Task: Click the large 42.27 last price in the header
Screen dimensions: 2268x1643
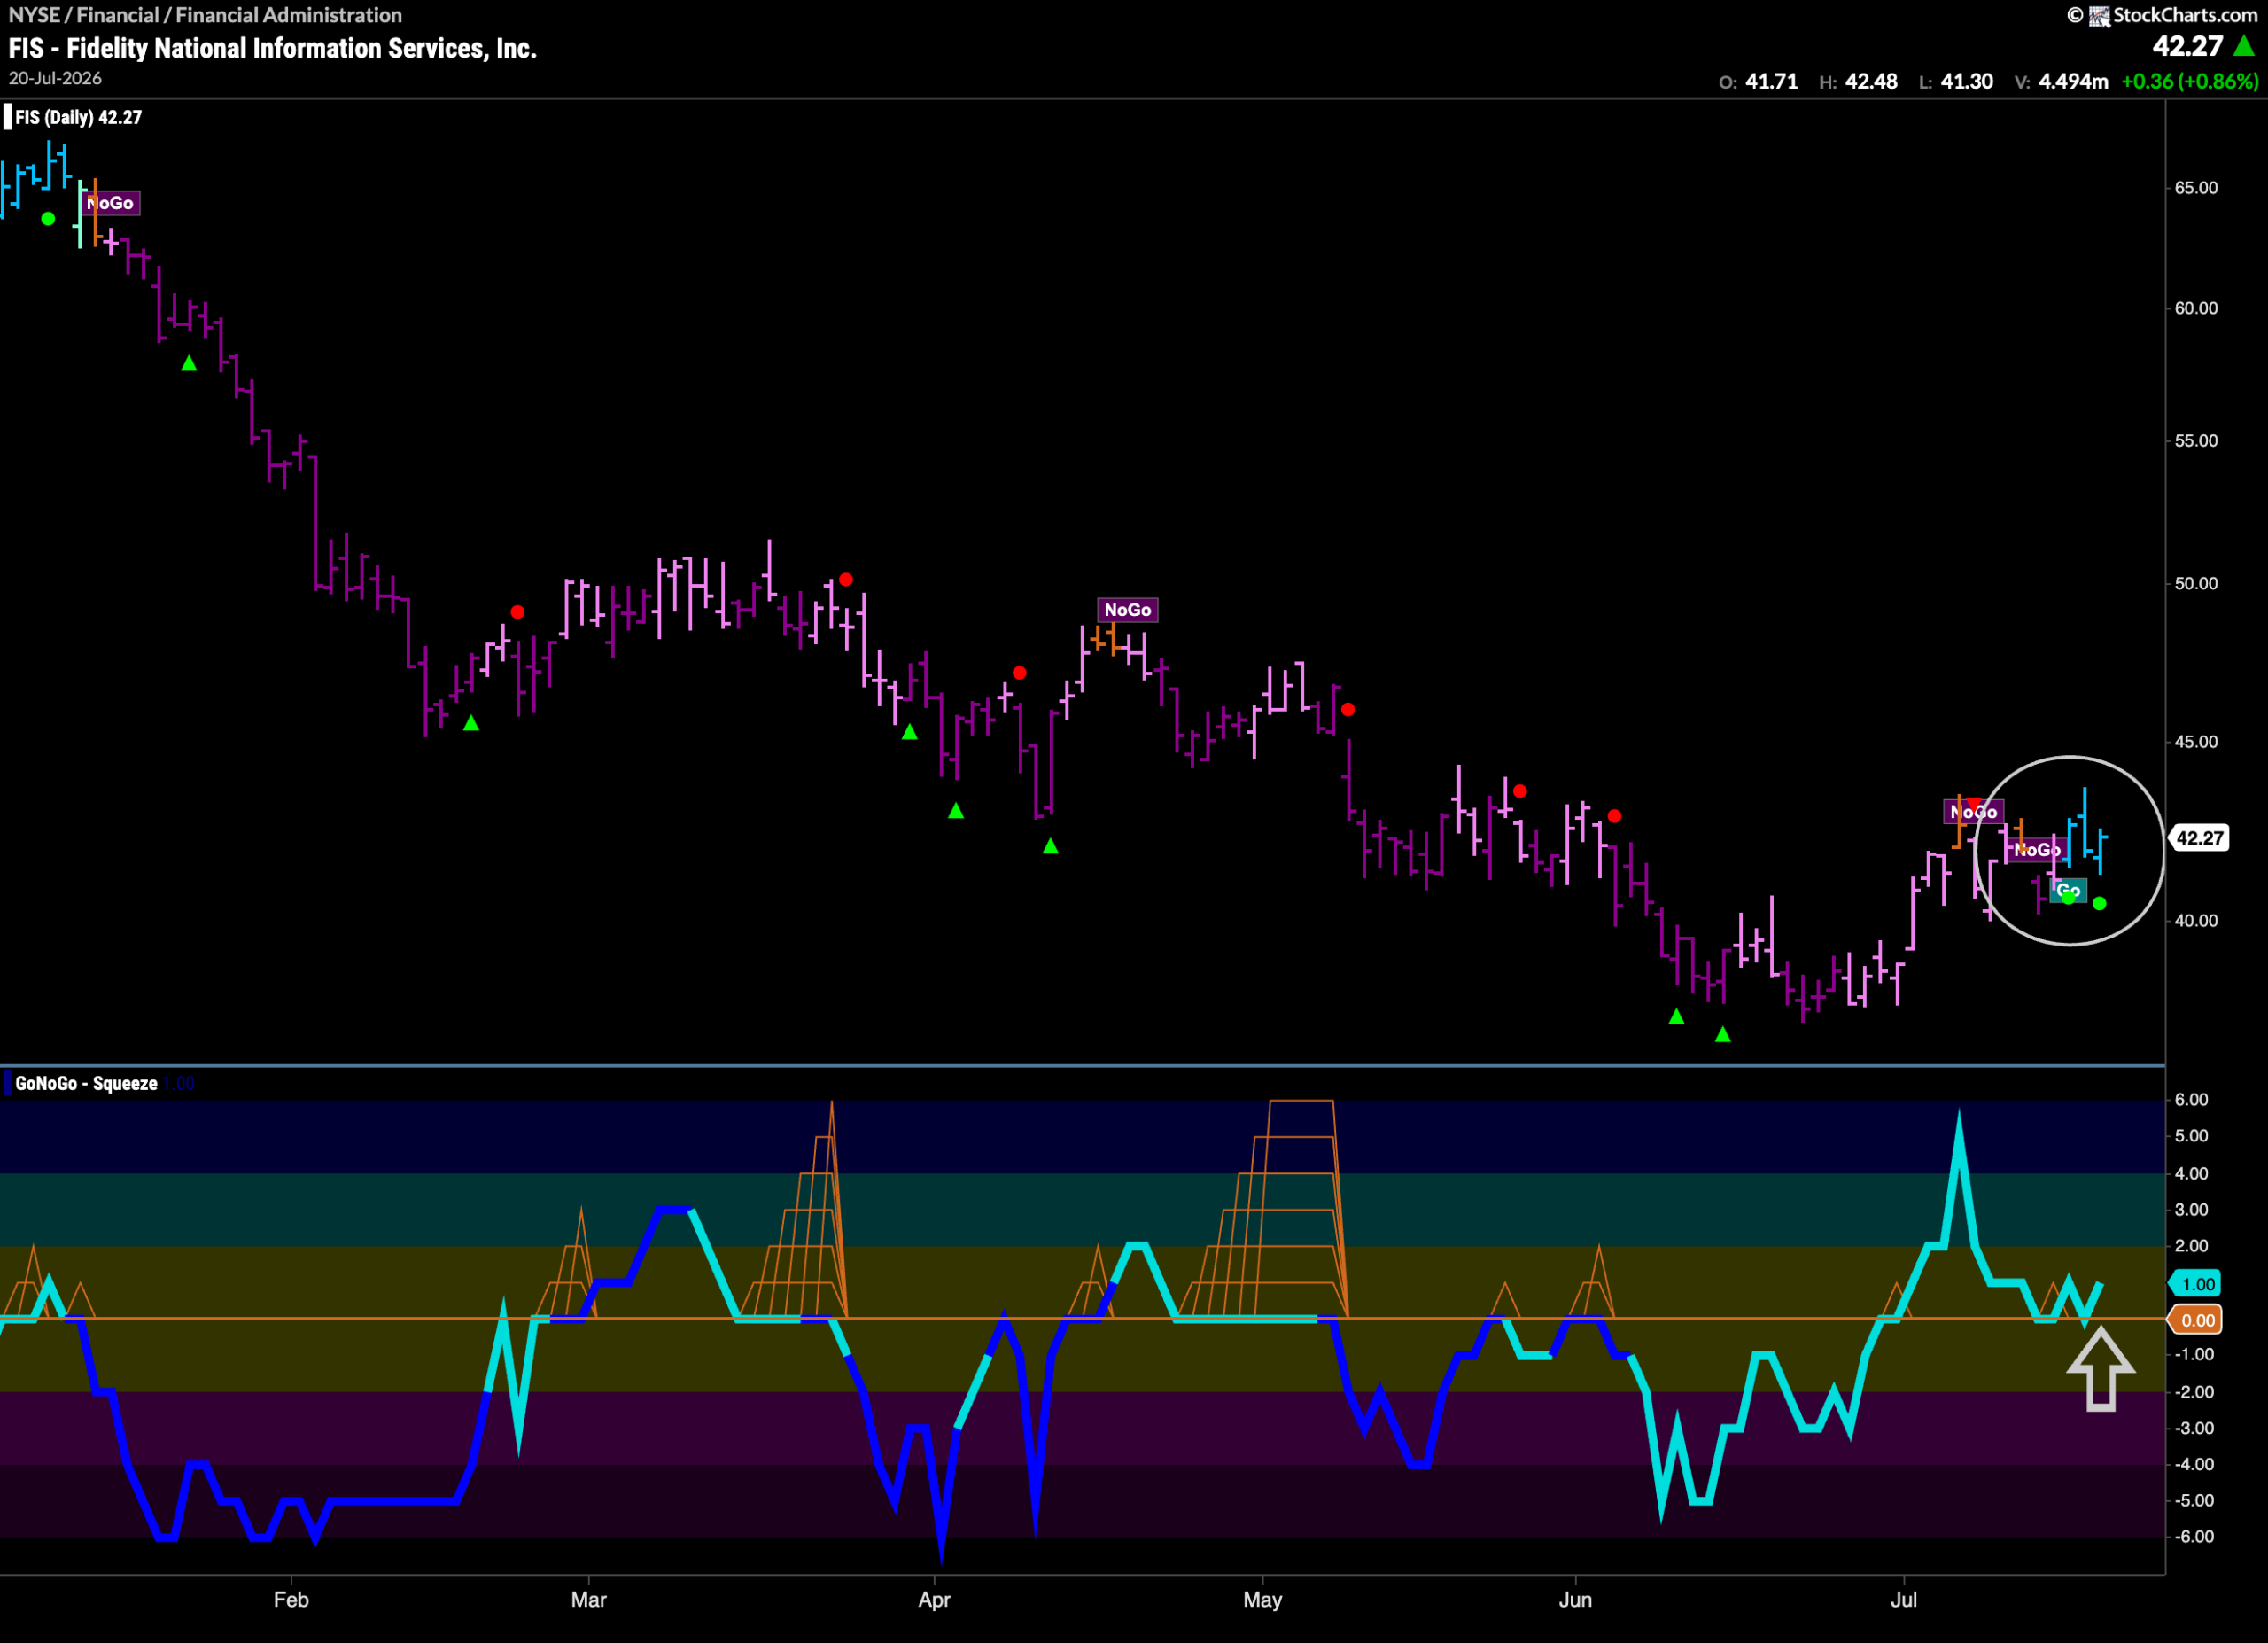Action: (2188, 46)
